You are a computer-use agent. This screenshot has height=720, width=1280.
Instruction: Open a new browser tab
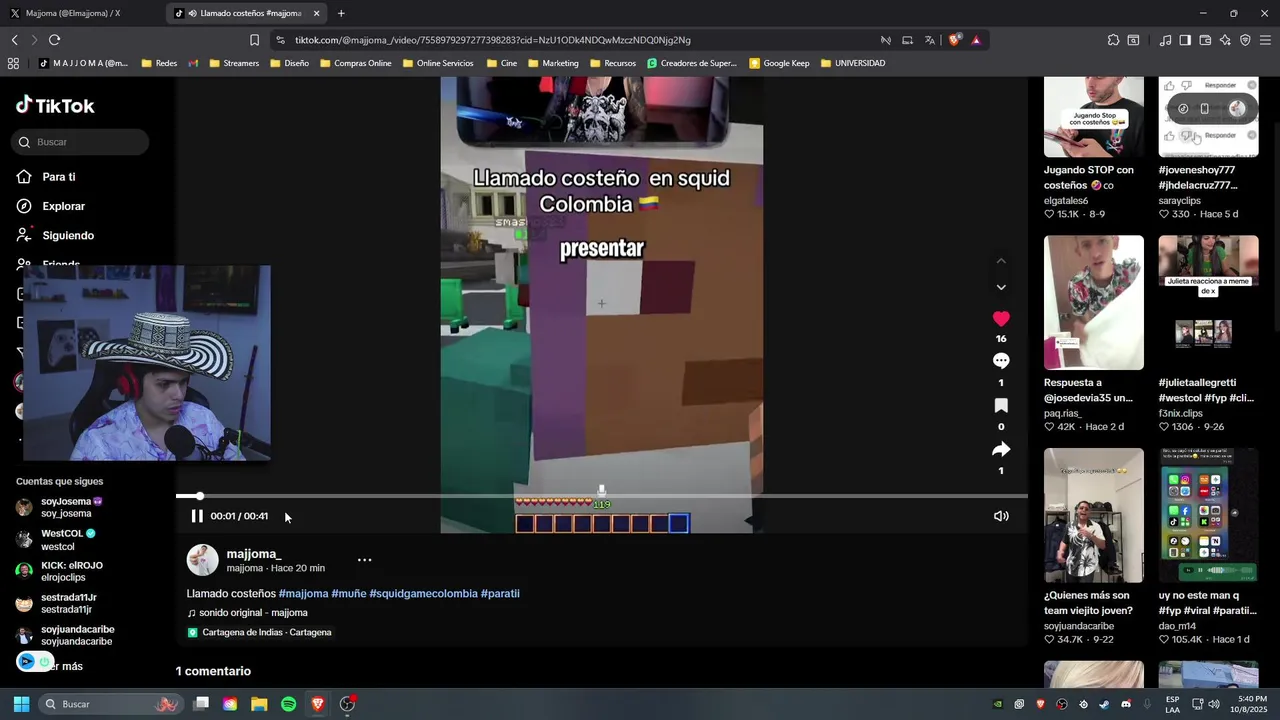[341, 13]
